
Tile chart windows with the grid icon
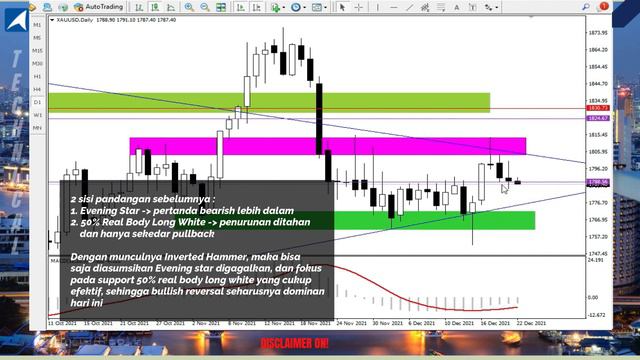click(221, 7)
